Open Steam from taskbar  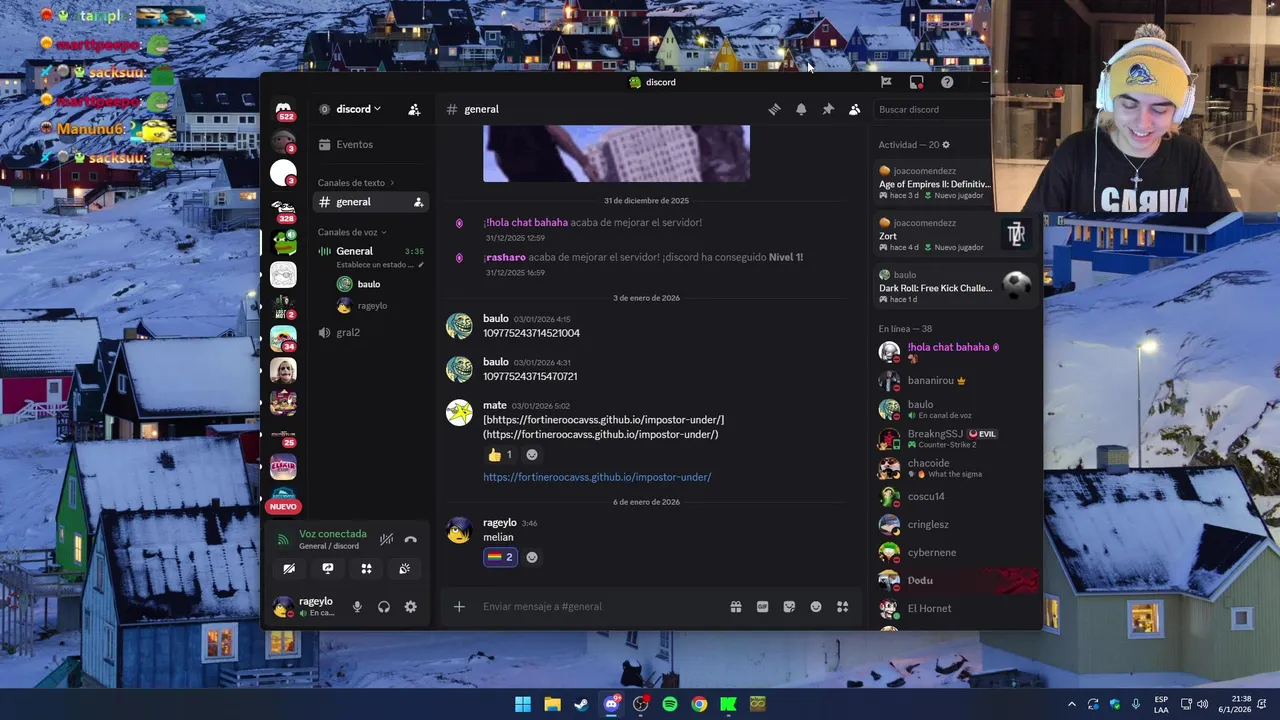[581, 704]
